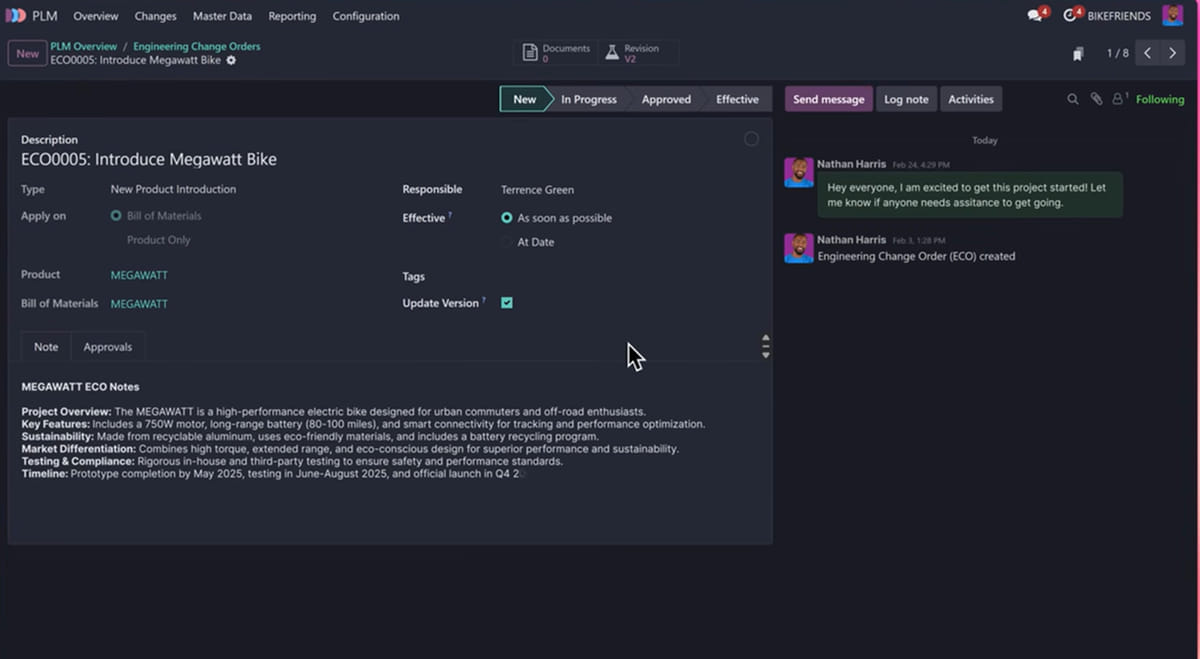Click Nathan Harris name on first message

(851, 164)
